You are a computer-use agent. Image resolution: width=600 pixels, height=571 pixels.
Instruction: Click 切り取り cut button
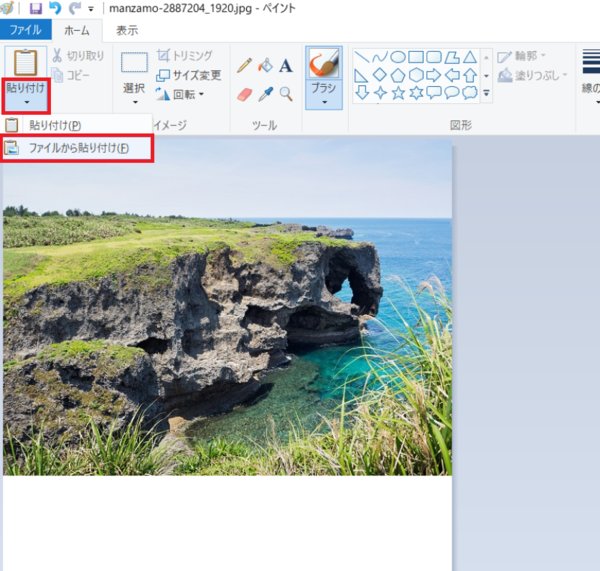[x=78, y=56]
